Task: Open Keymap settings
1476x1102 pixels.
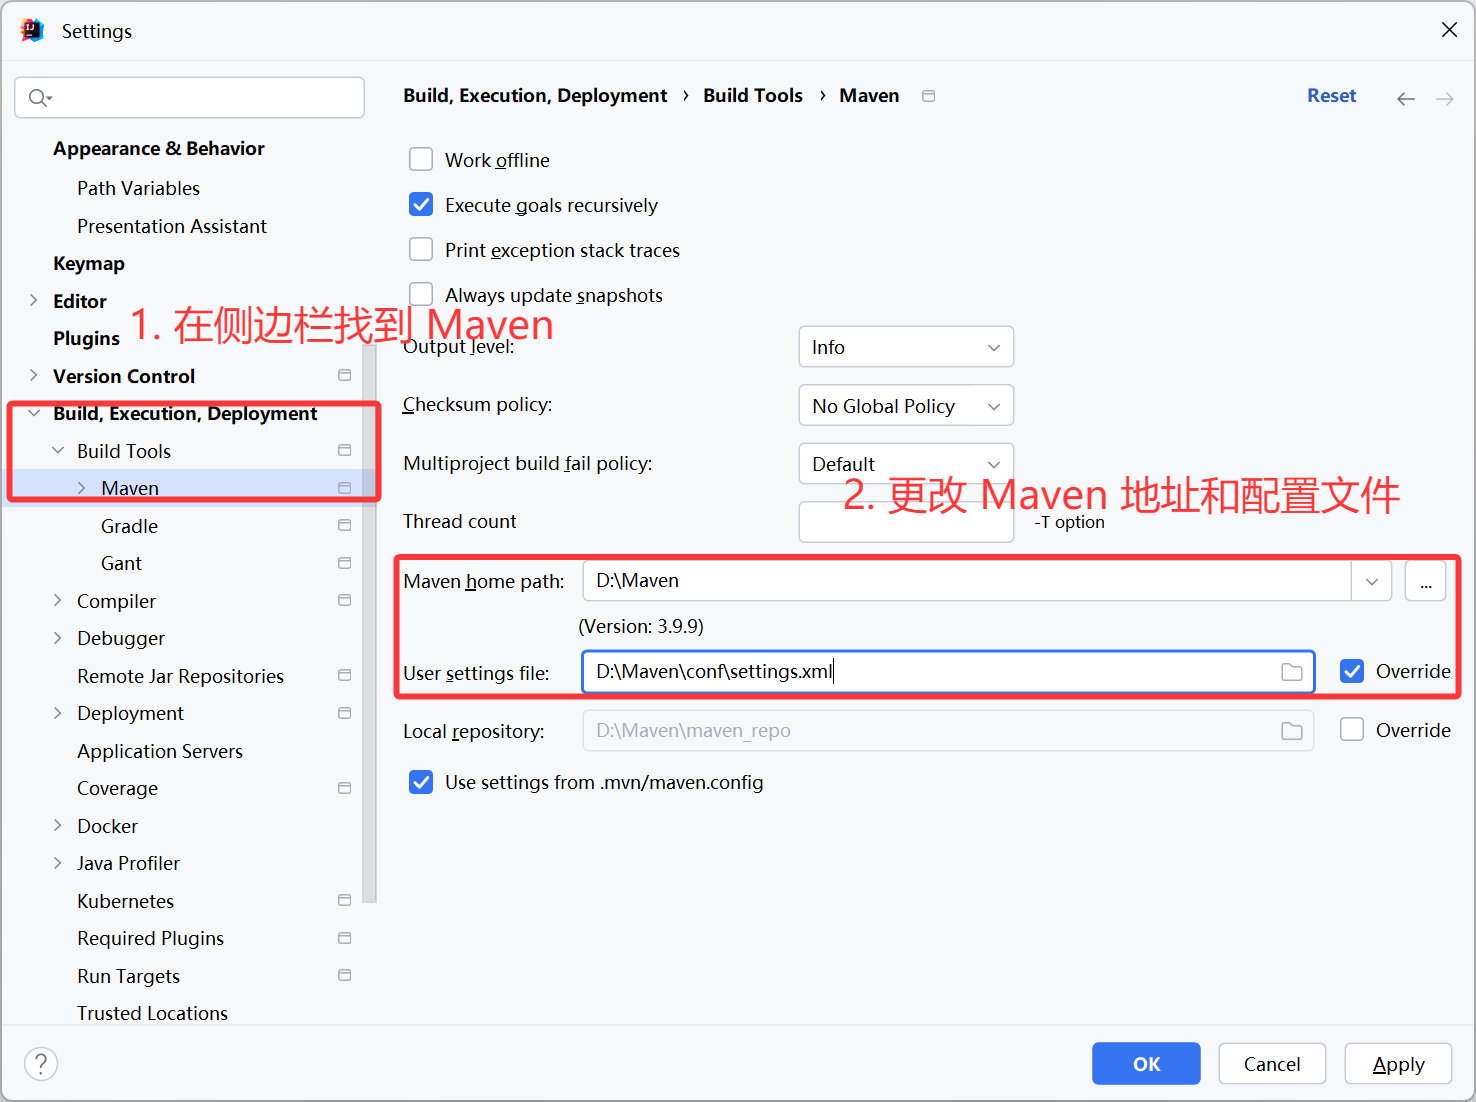Action: pos(89,263)
